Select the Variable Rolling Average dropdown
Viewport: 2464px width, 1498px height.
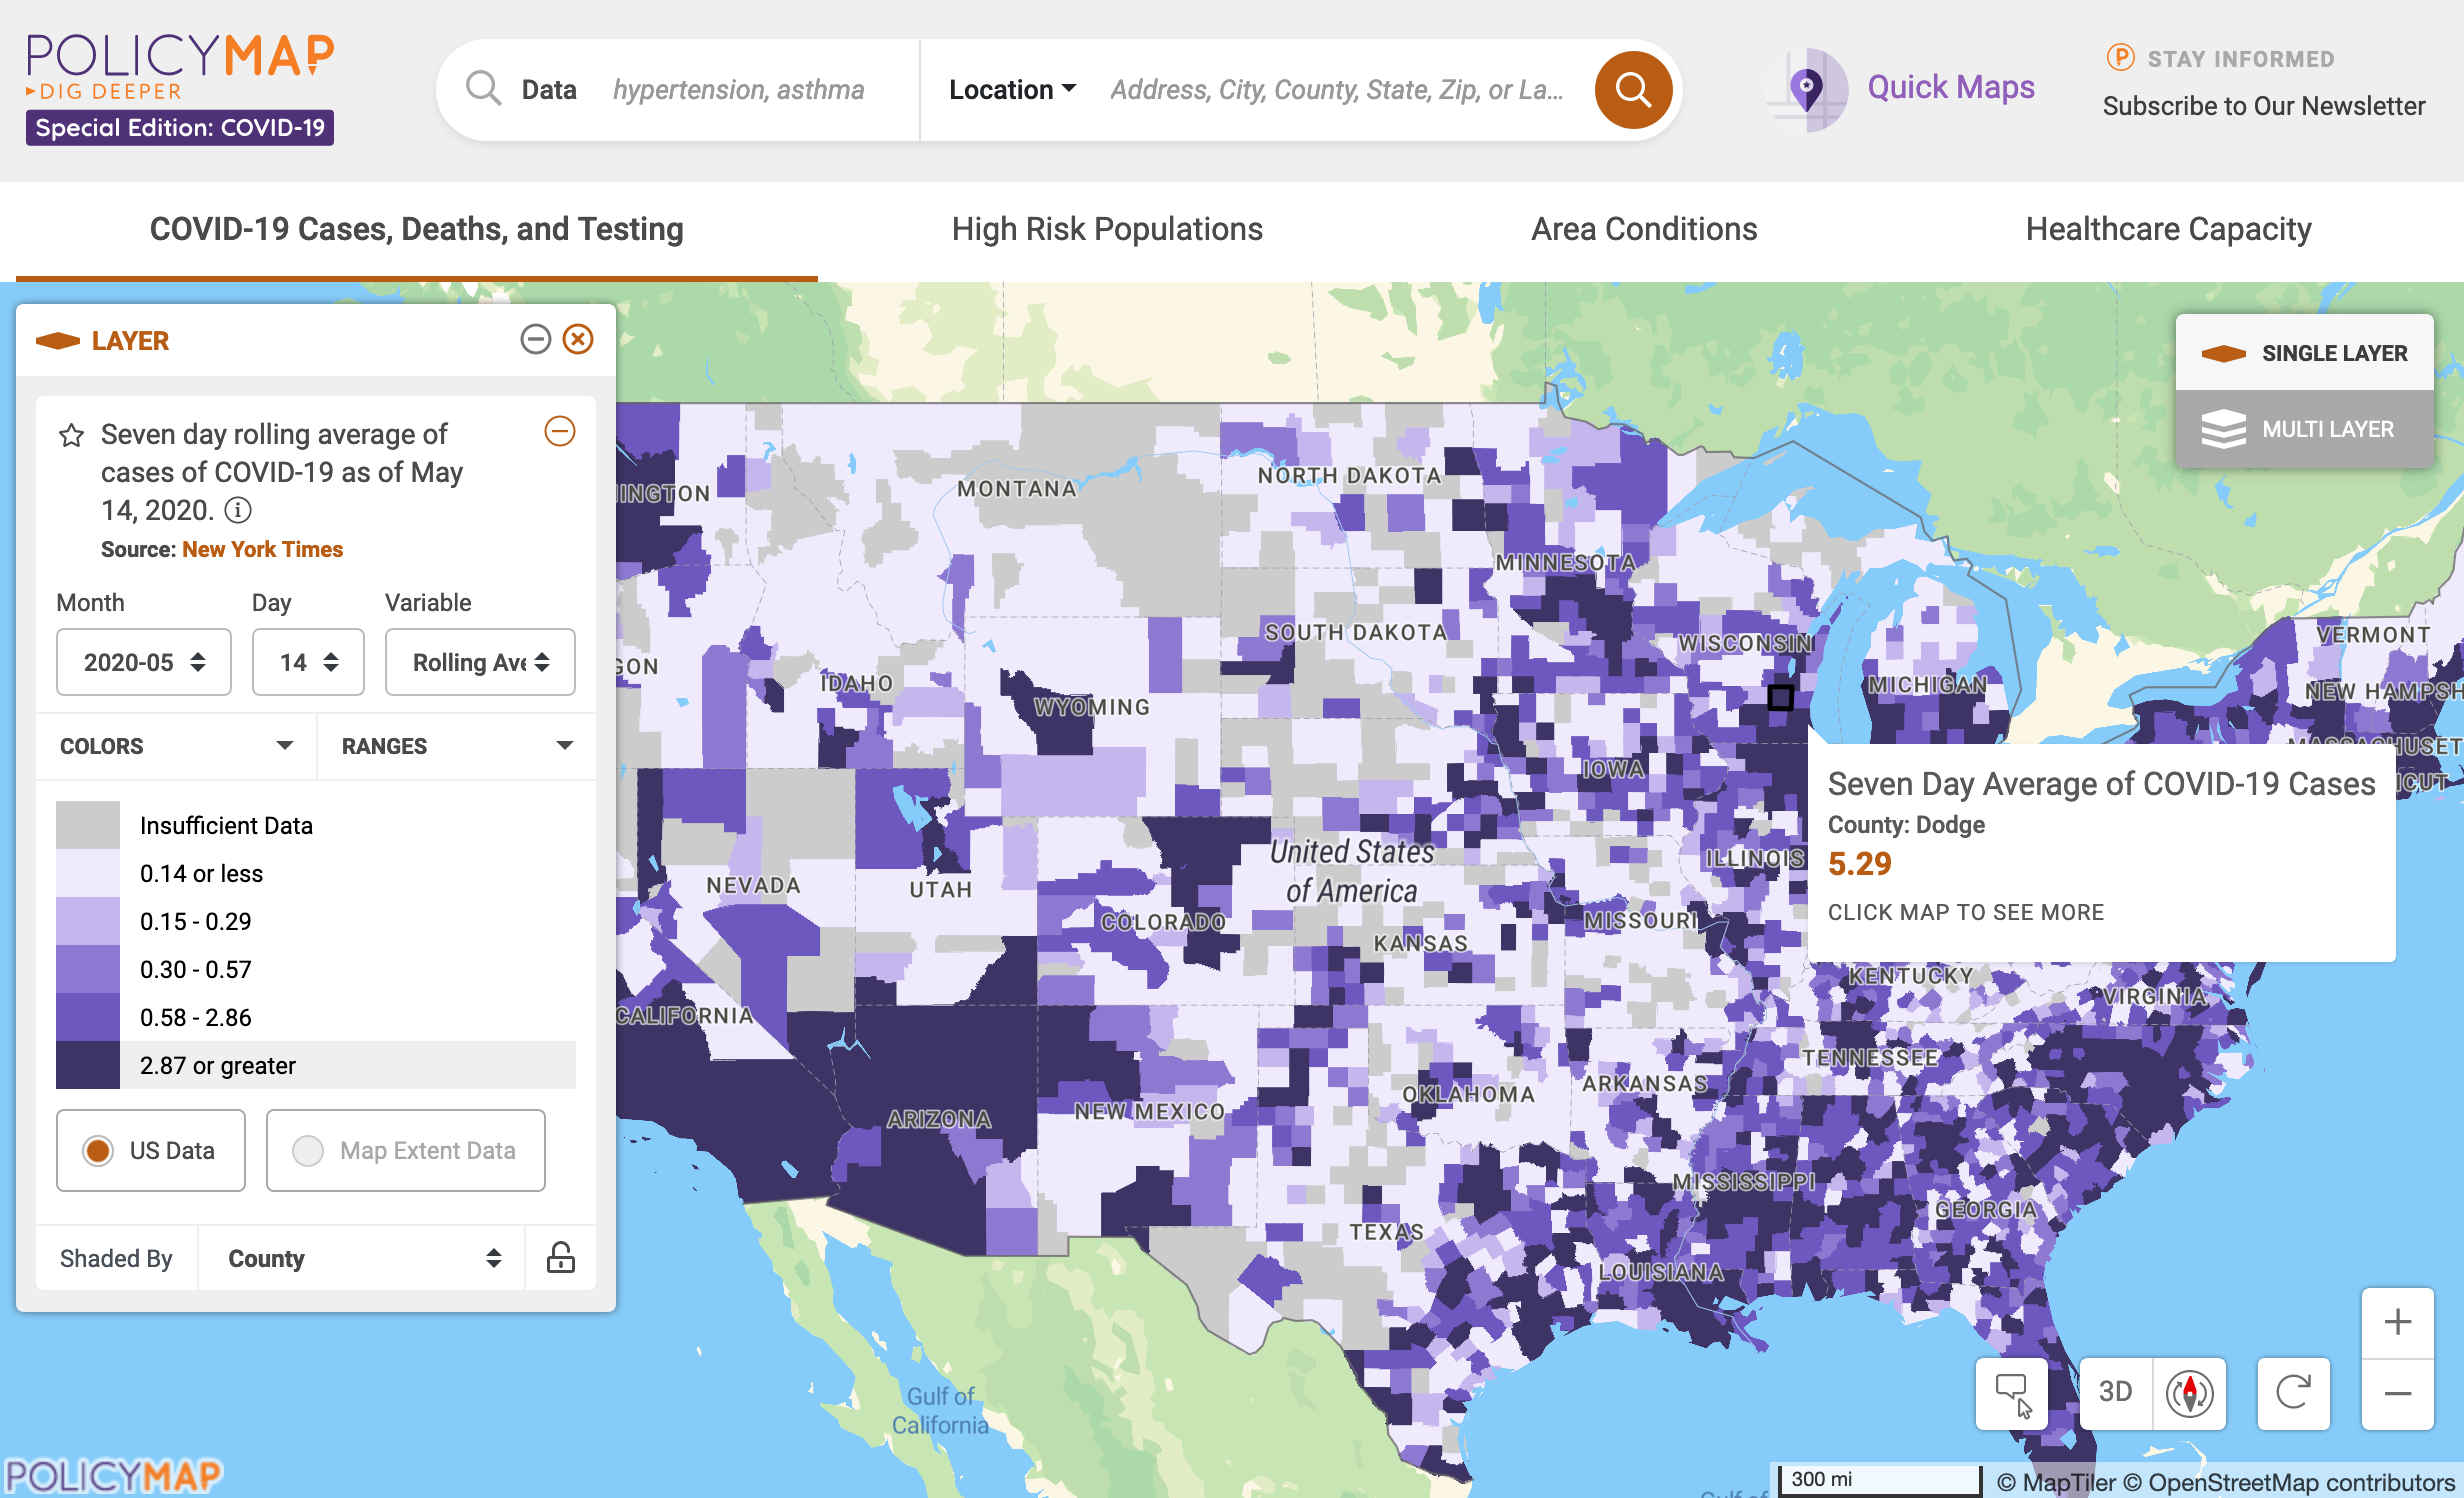tap(477, 665)
